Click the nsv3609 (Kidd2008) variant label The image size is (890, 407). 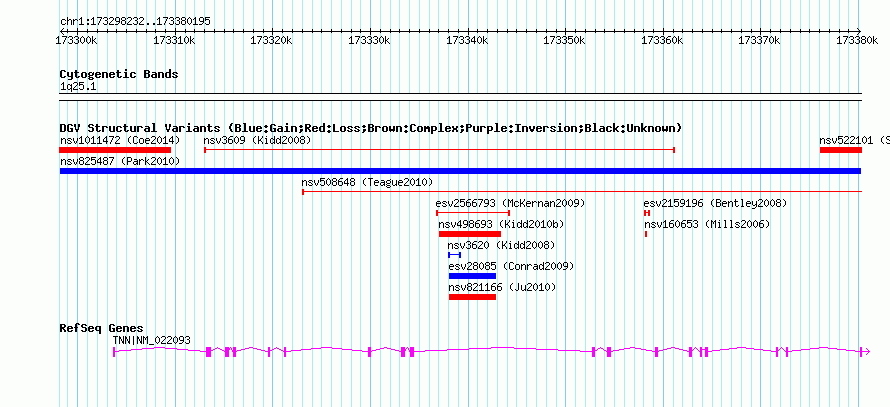(x=257, y=140)
